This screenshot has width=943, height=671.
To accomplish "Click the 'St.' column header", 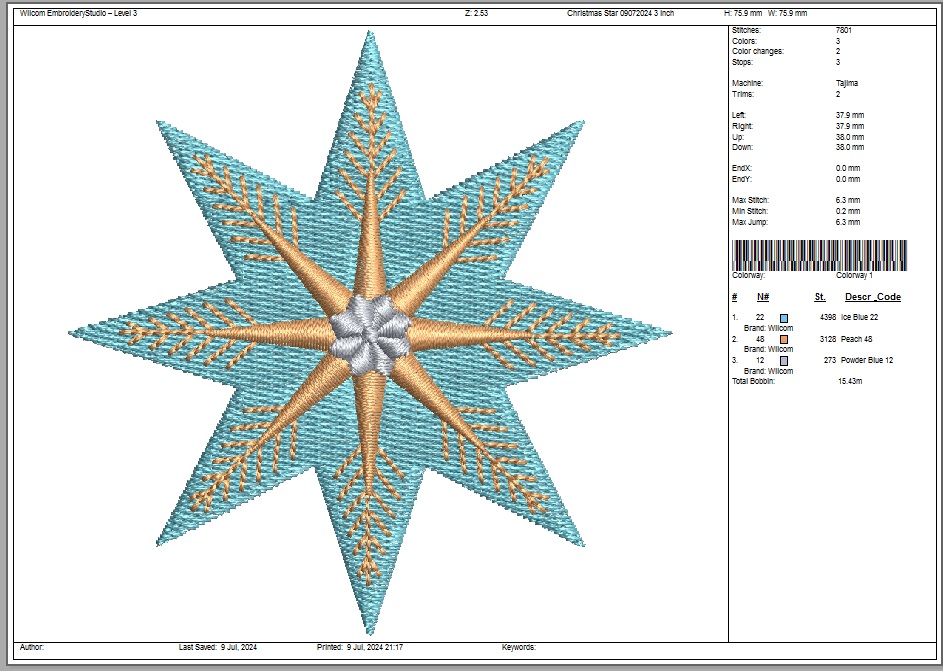I will pyautogui.click(x=820, y=297).
